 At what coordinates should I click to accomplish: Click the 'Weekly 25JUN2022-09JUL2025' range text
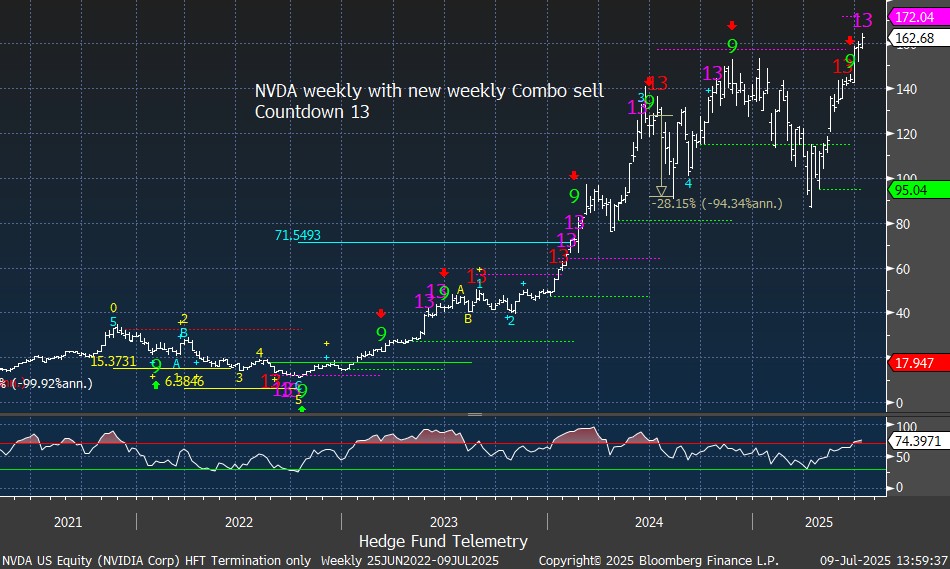pos(410,561)
